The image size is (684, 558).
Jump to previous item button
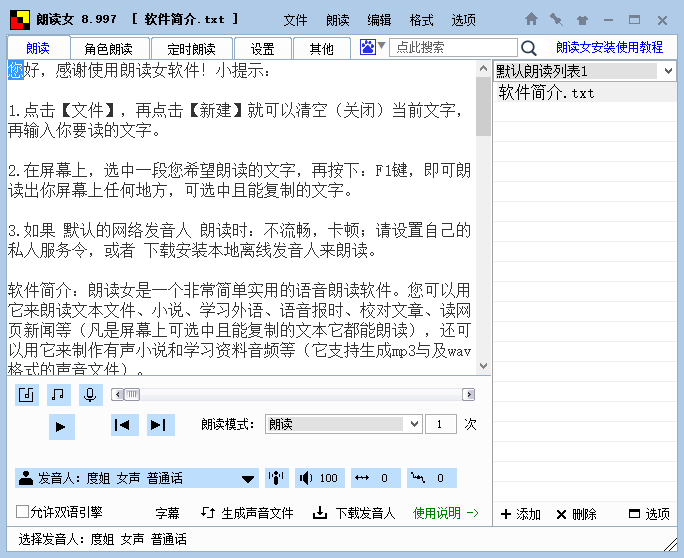pyautogui.click(x=125, y=424)
